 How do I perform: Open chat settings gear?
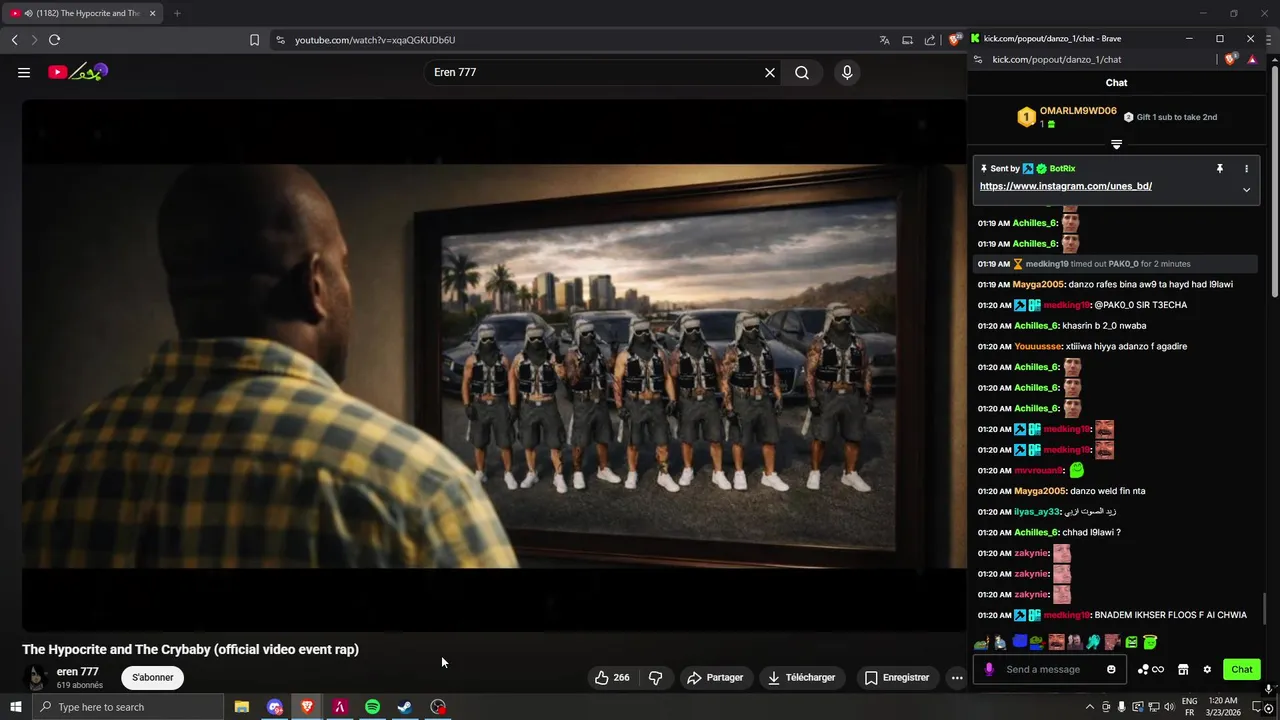point(1207,669)
